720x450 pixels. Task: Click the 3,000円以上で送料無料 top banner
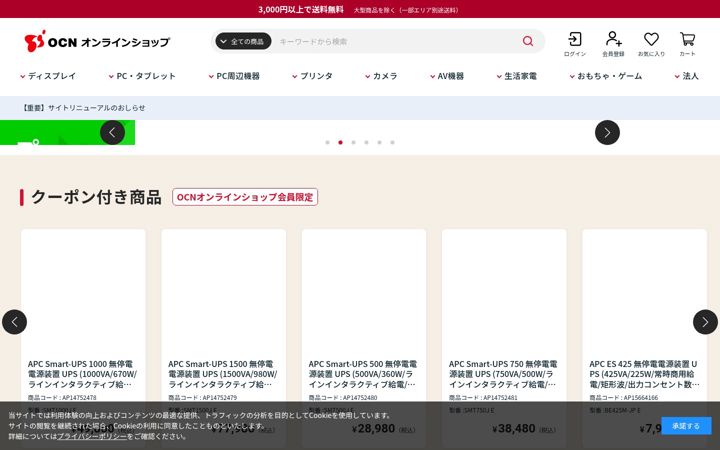[301, 9]
